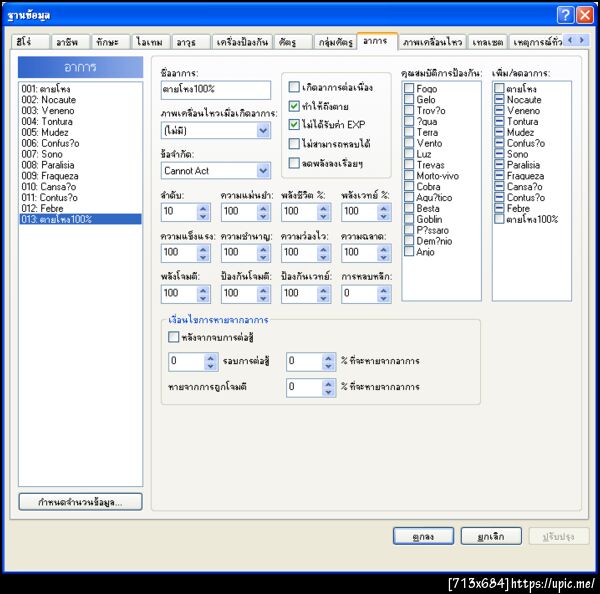Select 007: Sono in state list
The height and width of the screenshot is (594, 600).
80,154
